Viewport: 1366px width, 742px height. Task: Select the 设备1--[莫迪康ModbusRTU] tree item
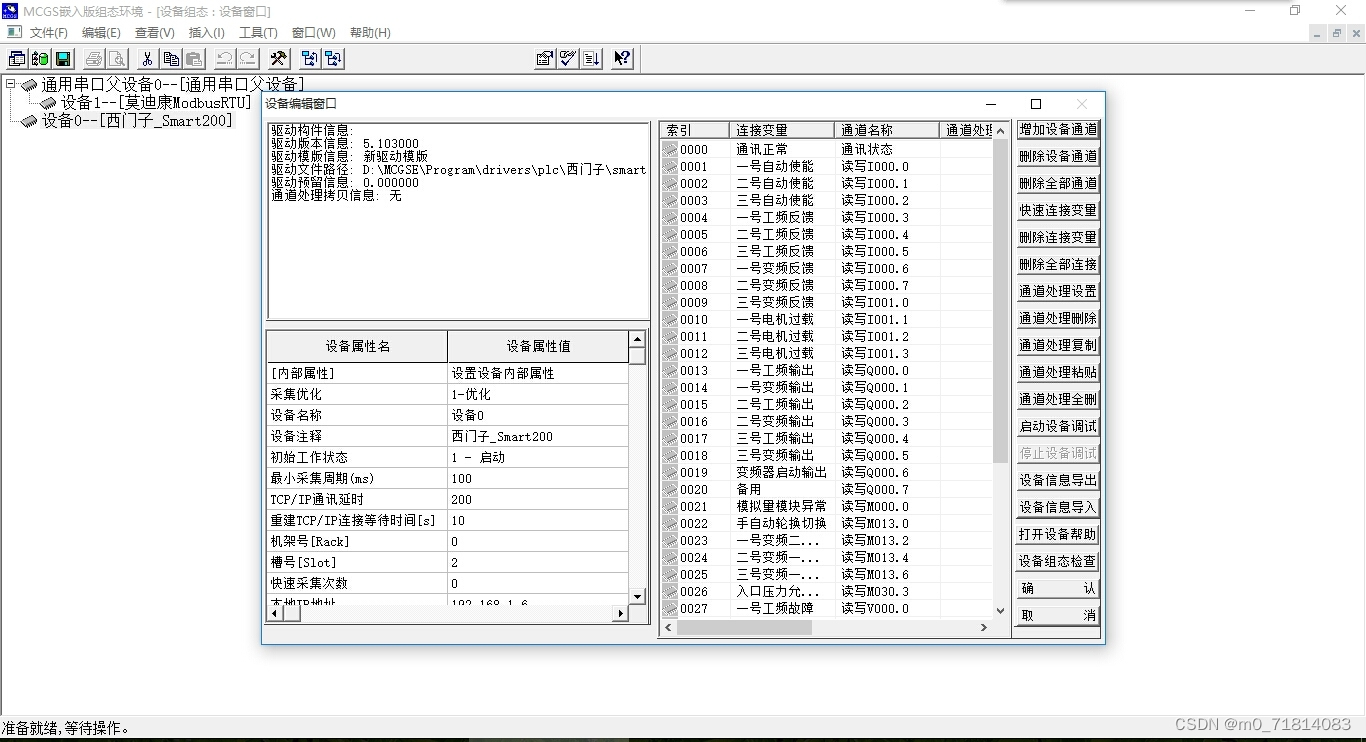click(156, 103)
